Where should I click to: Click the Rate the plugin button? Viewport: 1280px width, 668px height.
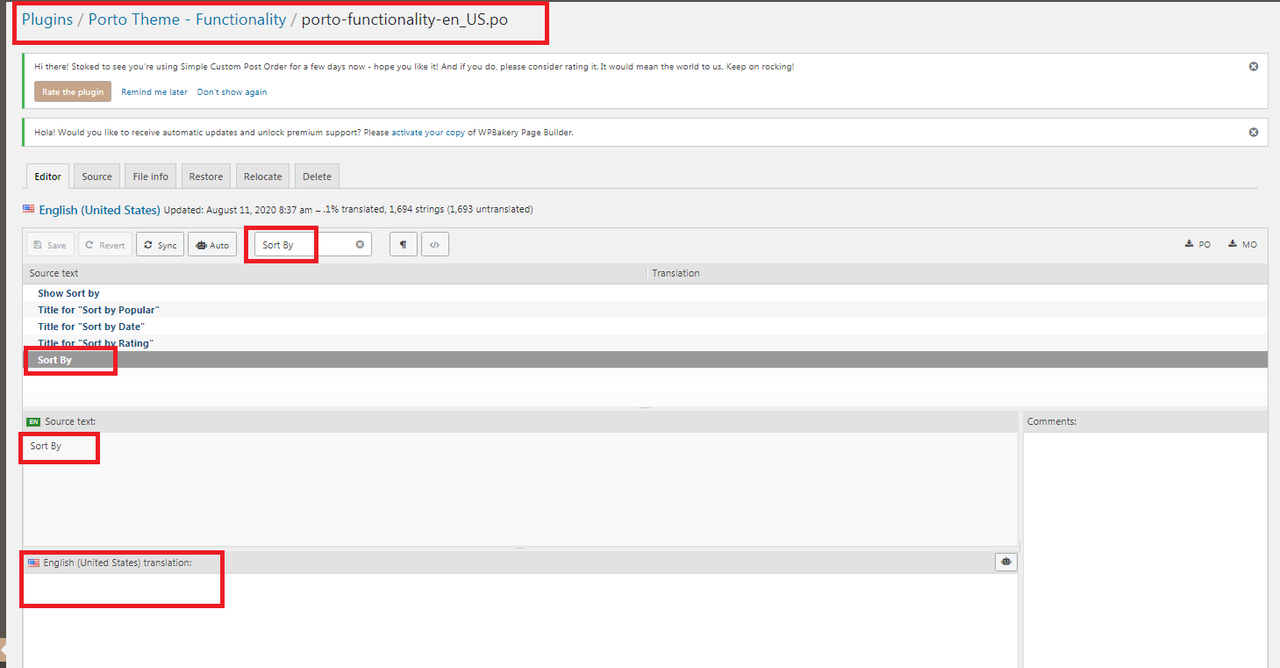pos(73,92)
